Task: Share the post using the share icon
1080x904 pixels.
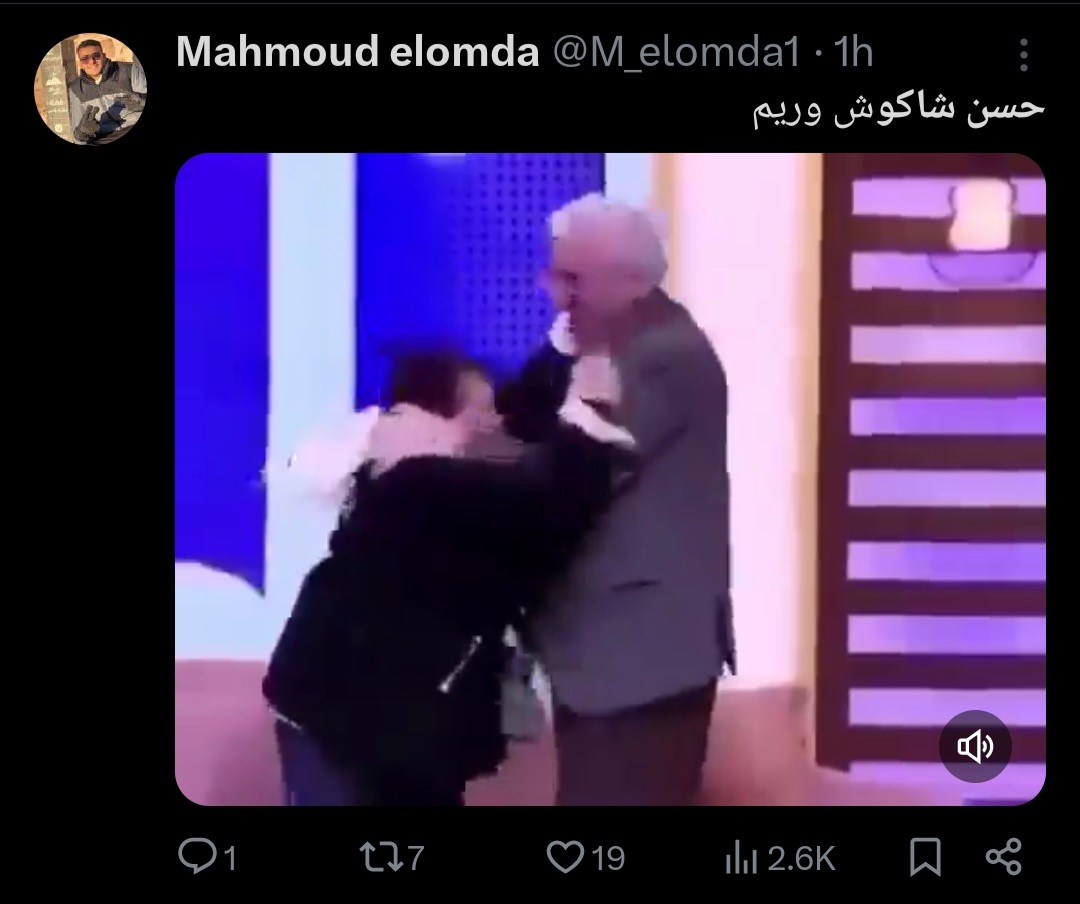Action: coord(1004,857)
